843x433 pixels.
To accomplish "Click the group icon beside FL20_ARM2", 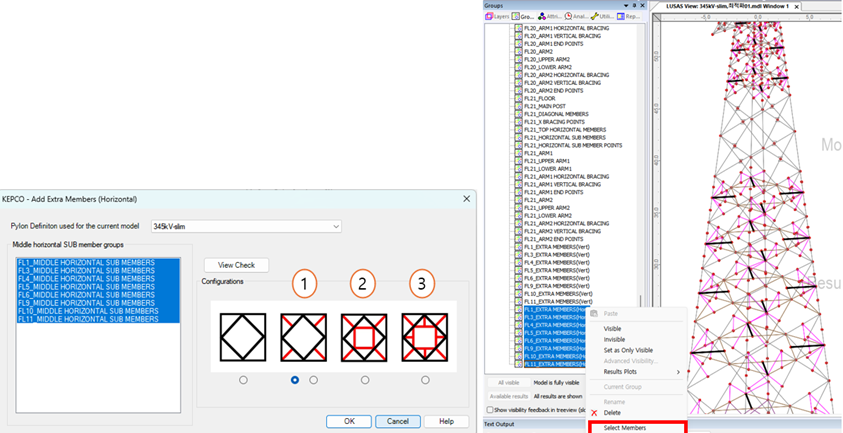I will [519, 51].
